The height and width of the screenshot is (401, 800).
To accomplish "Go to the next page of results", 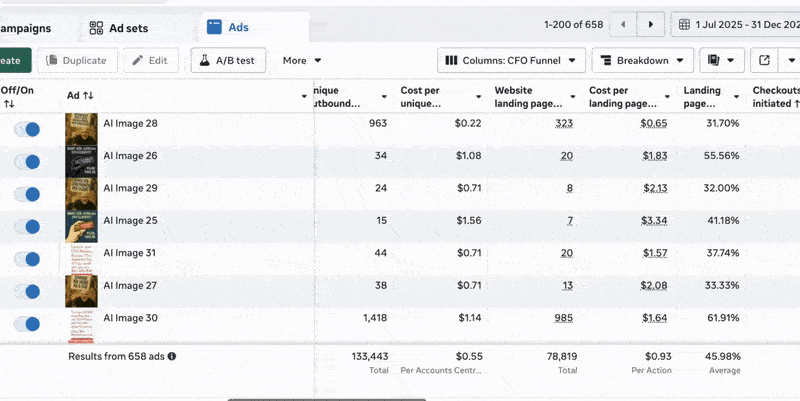I will [x=652, y=24].
